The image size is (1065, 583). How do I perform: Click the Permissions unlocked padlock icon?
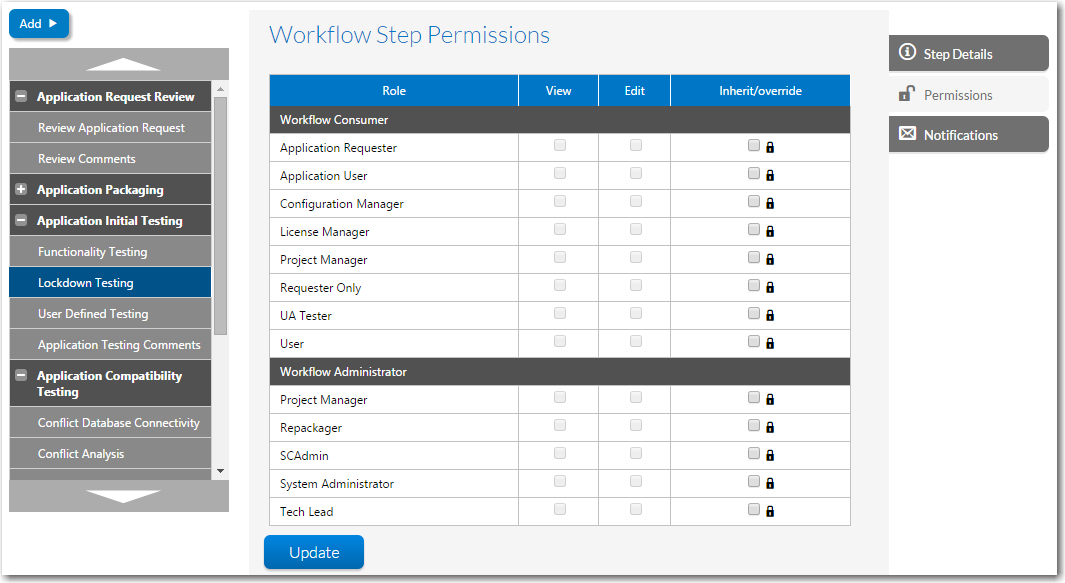point(906,94)
